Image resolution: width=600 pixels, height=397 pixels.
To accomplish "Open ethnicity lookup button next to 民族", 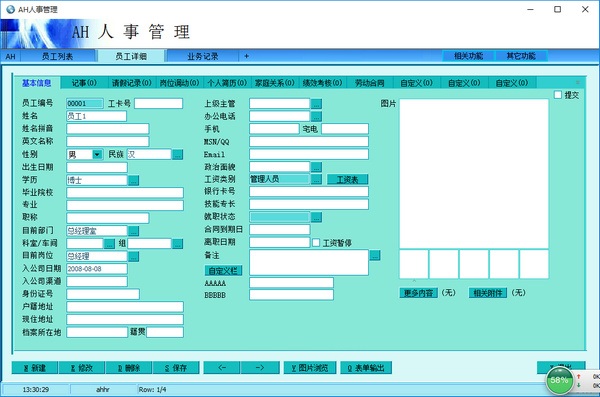I will (178, 154).
